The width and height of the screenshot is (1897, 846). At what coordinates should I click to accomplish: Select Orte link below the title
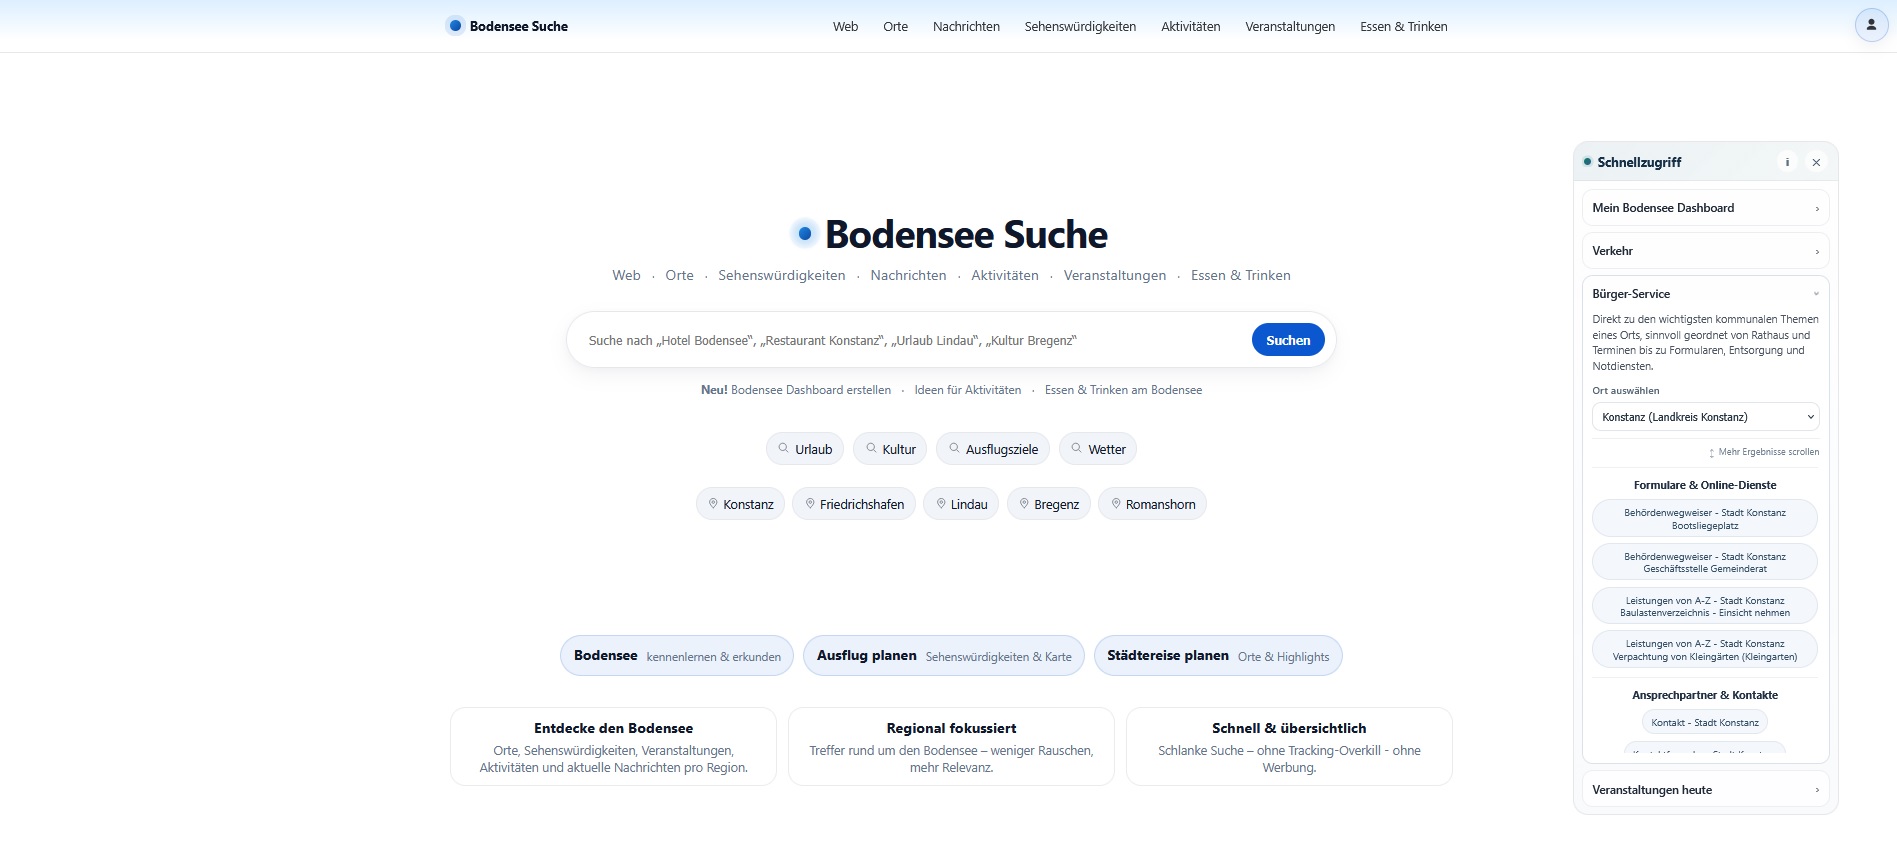(x=679, y=275)
